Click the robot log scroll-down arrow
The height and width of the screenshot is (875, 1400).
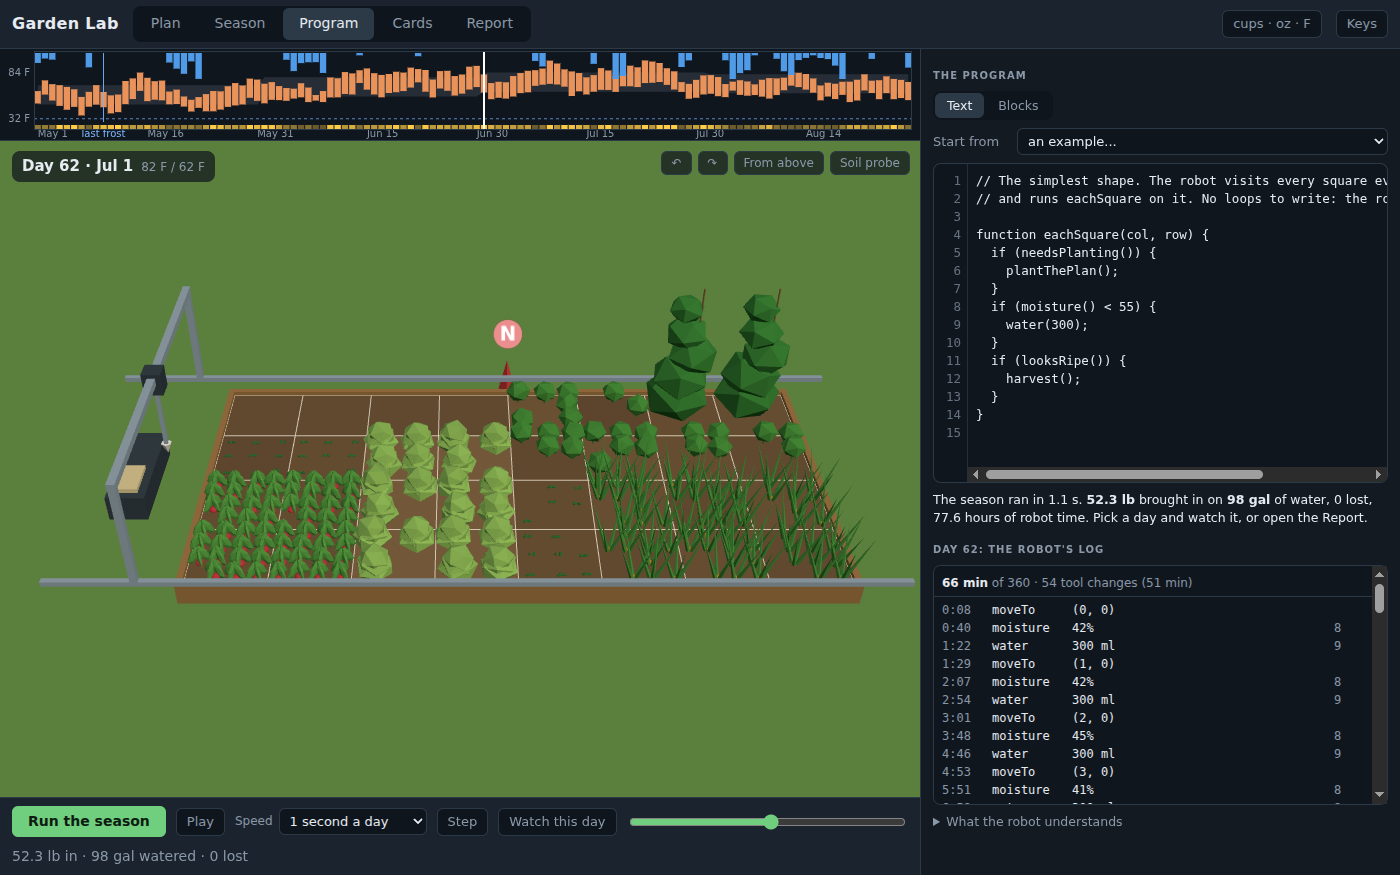click(1380, 795)
